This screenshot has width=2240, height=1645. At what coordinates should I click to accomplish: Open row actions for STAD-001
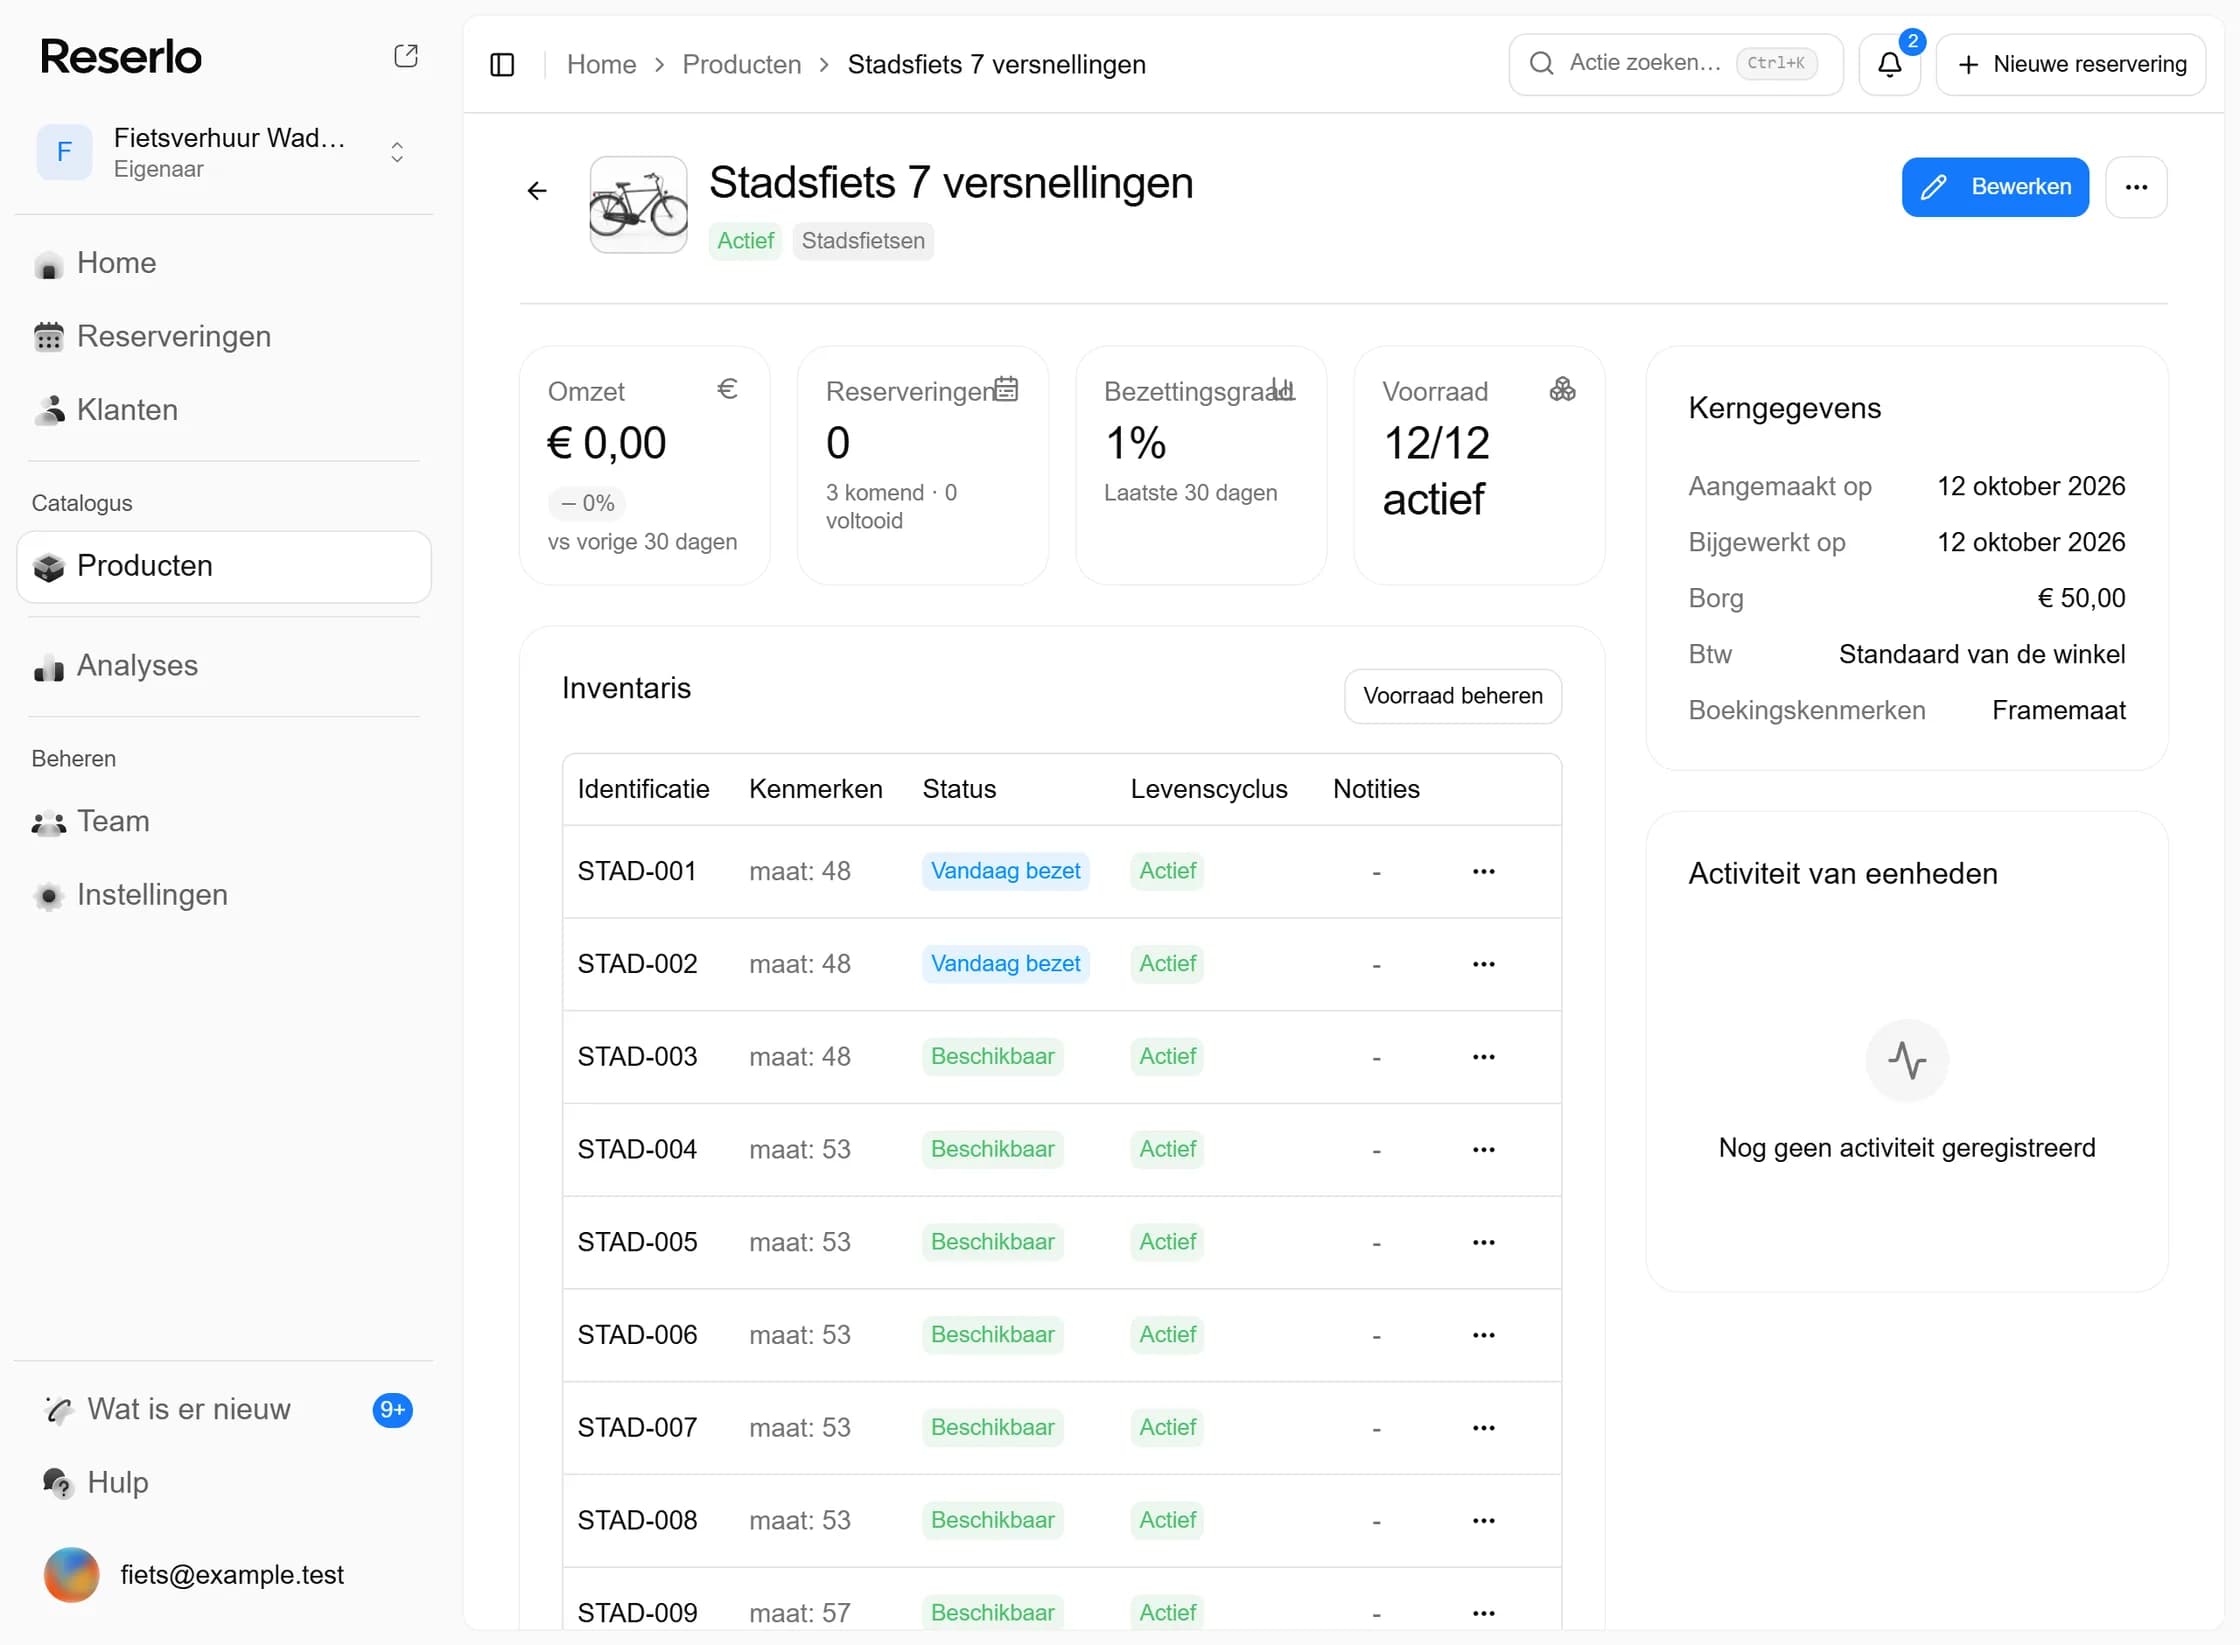1484,872
